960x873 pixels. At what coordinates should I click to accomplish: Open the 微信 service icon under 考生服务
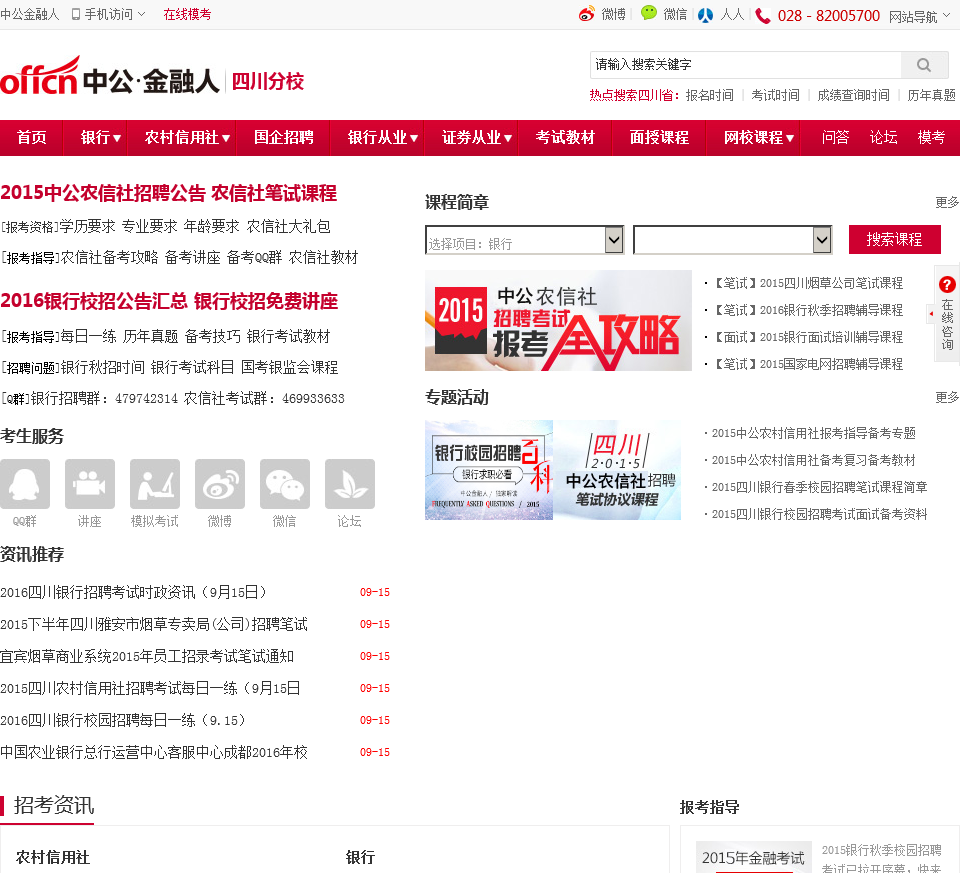point(285,484)
